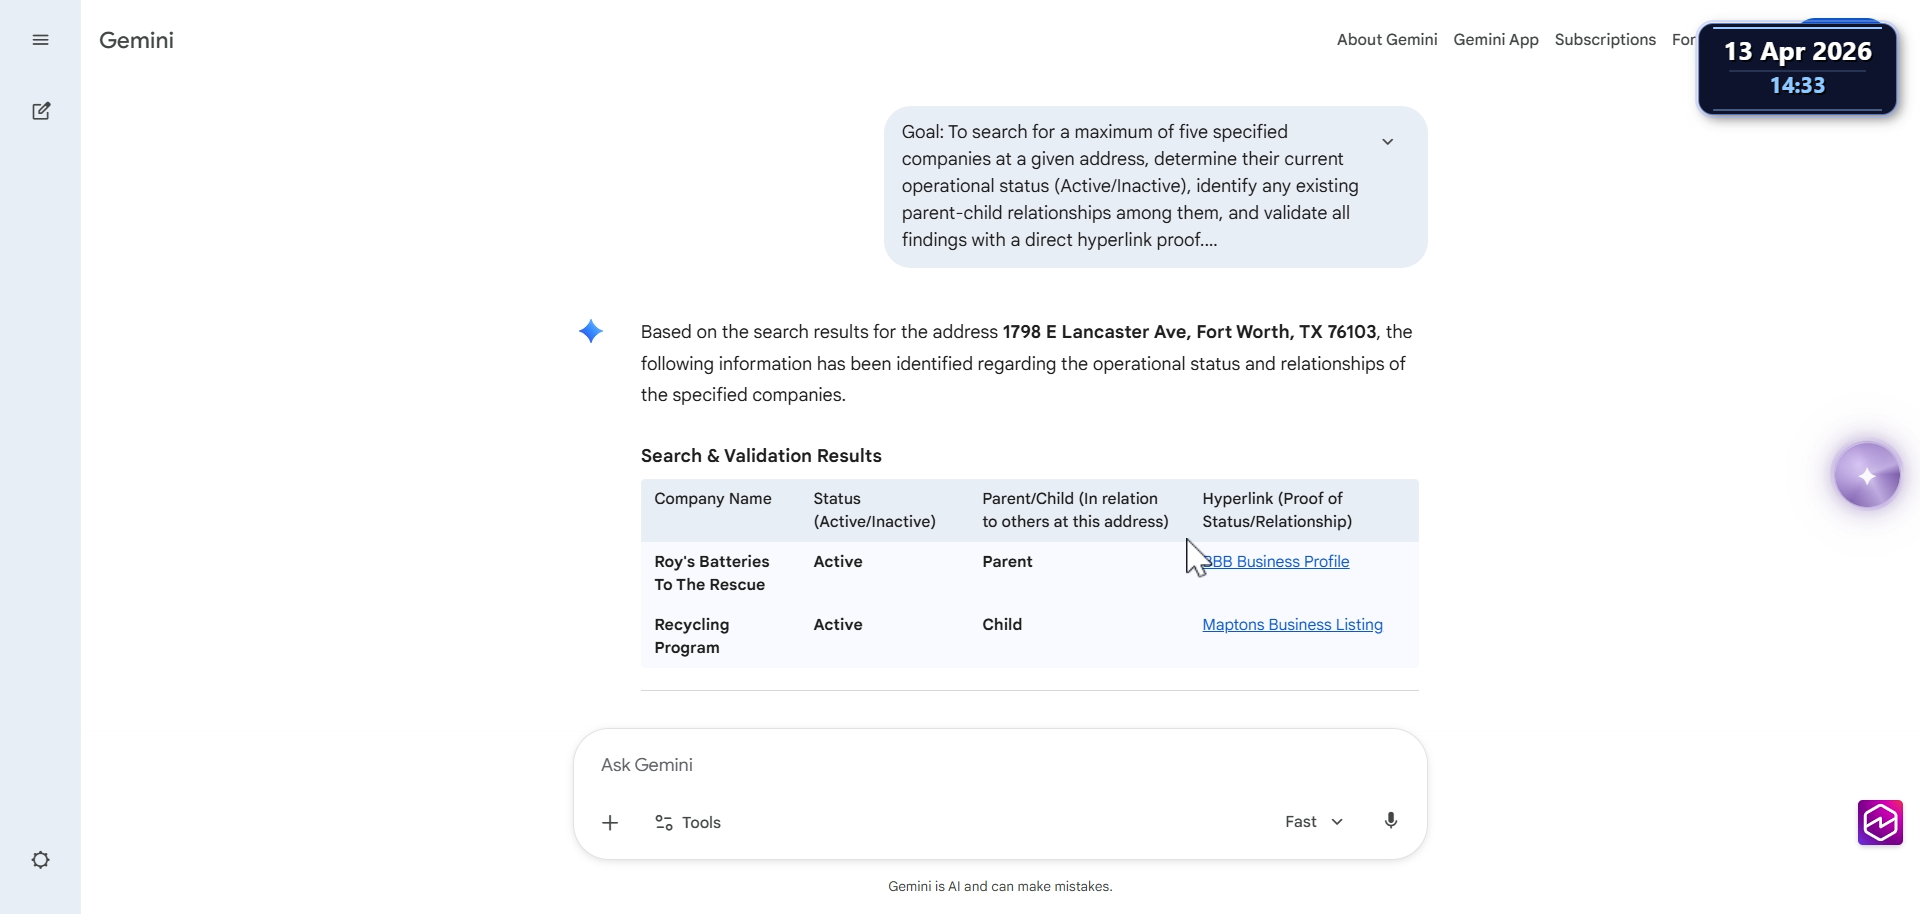Click the plus attach icon

(610, 823)
